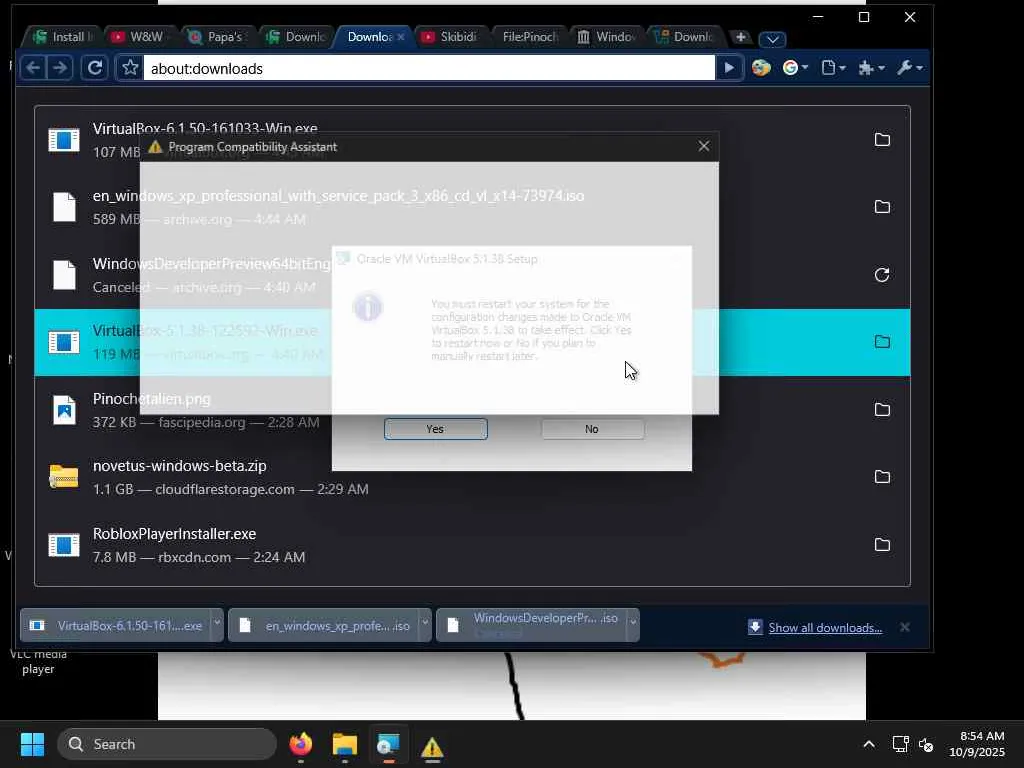
Task: Click the taskbar Search box
Action: pyautogui.click(x=167, y=744)
